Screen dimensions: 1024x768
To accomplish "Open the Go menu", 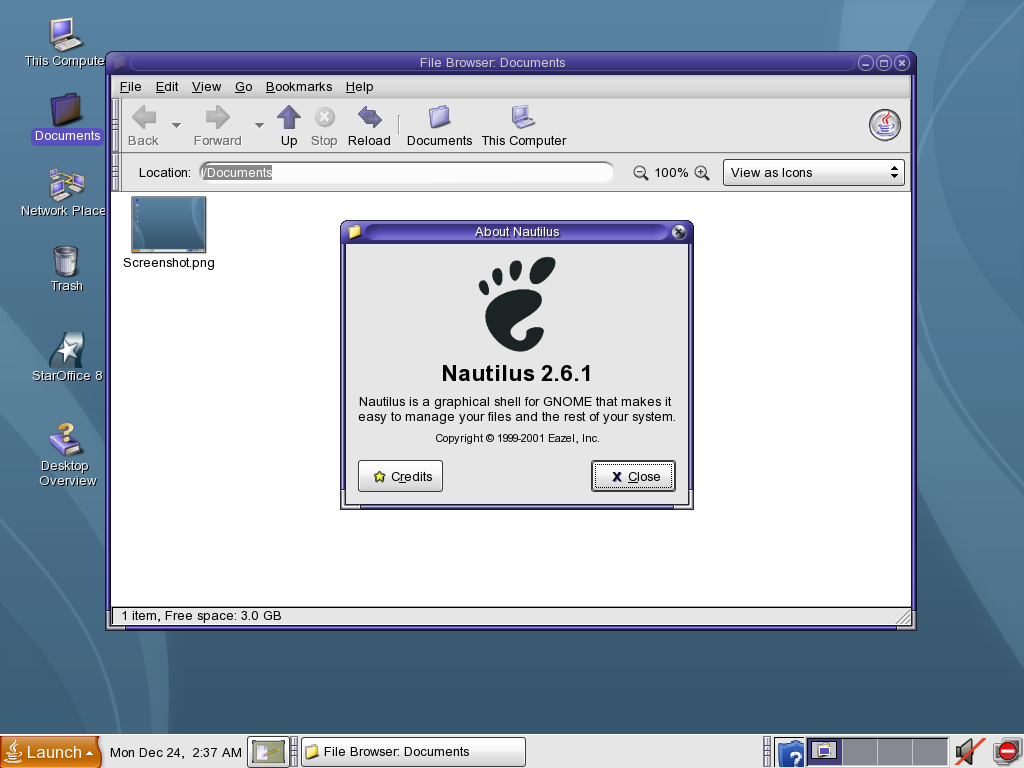I will click(244, 87).
